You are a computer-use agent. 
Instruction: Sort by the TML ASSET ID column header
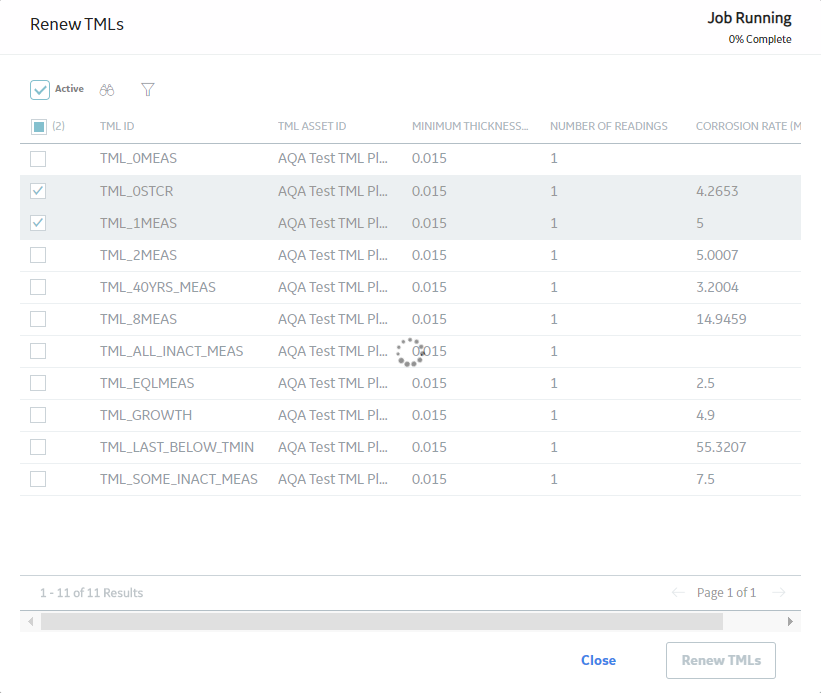312,126
